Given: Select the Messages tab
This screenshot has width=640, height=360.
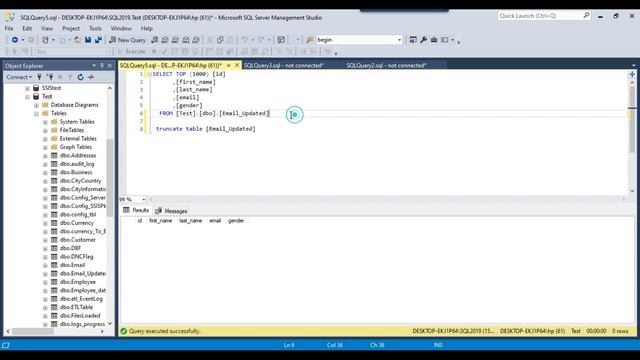Looking at the screenshot, I should pos(171,211).
